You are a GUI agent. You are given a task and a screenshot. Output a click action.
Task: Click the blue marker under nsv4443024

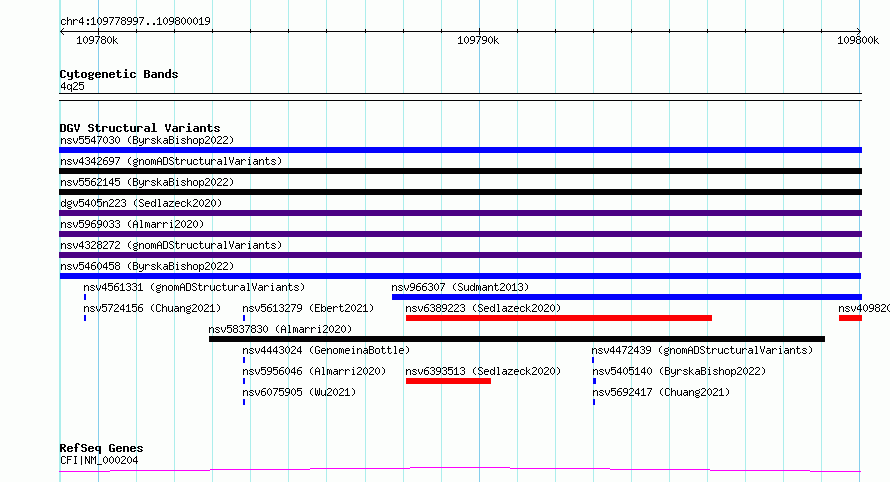click(244, 360)
